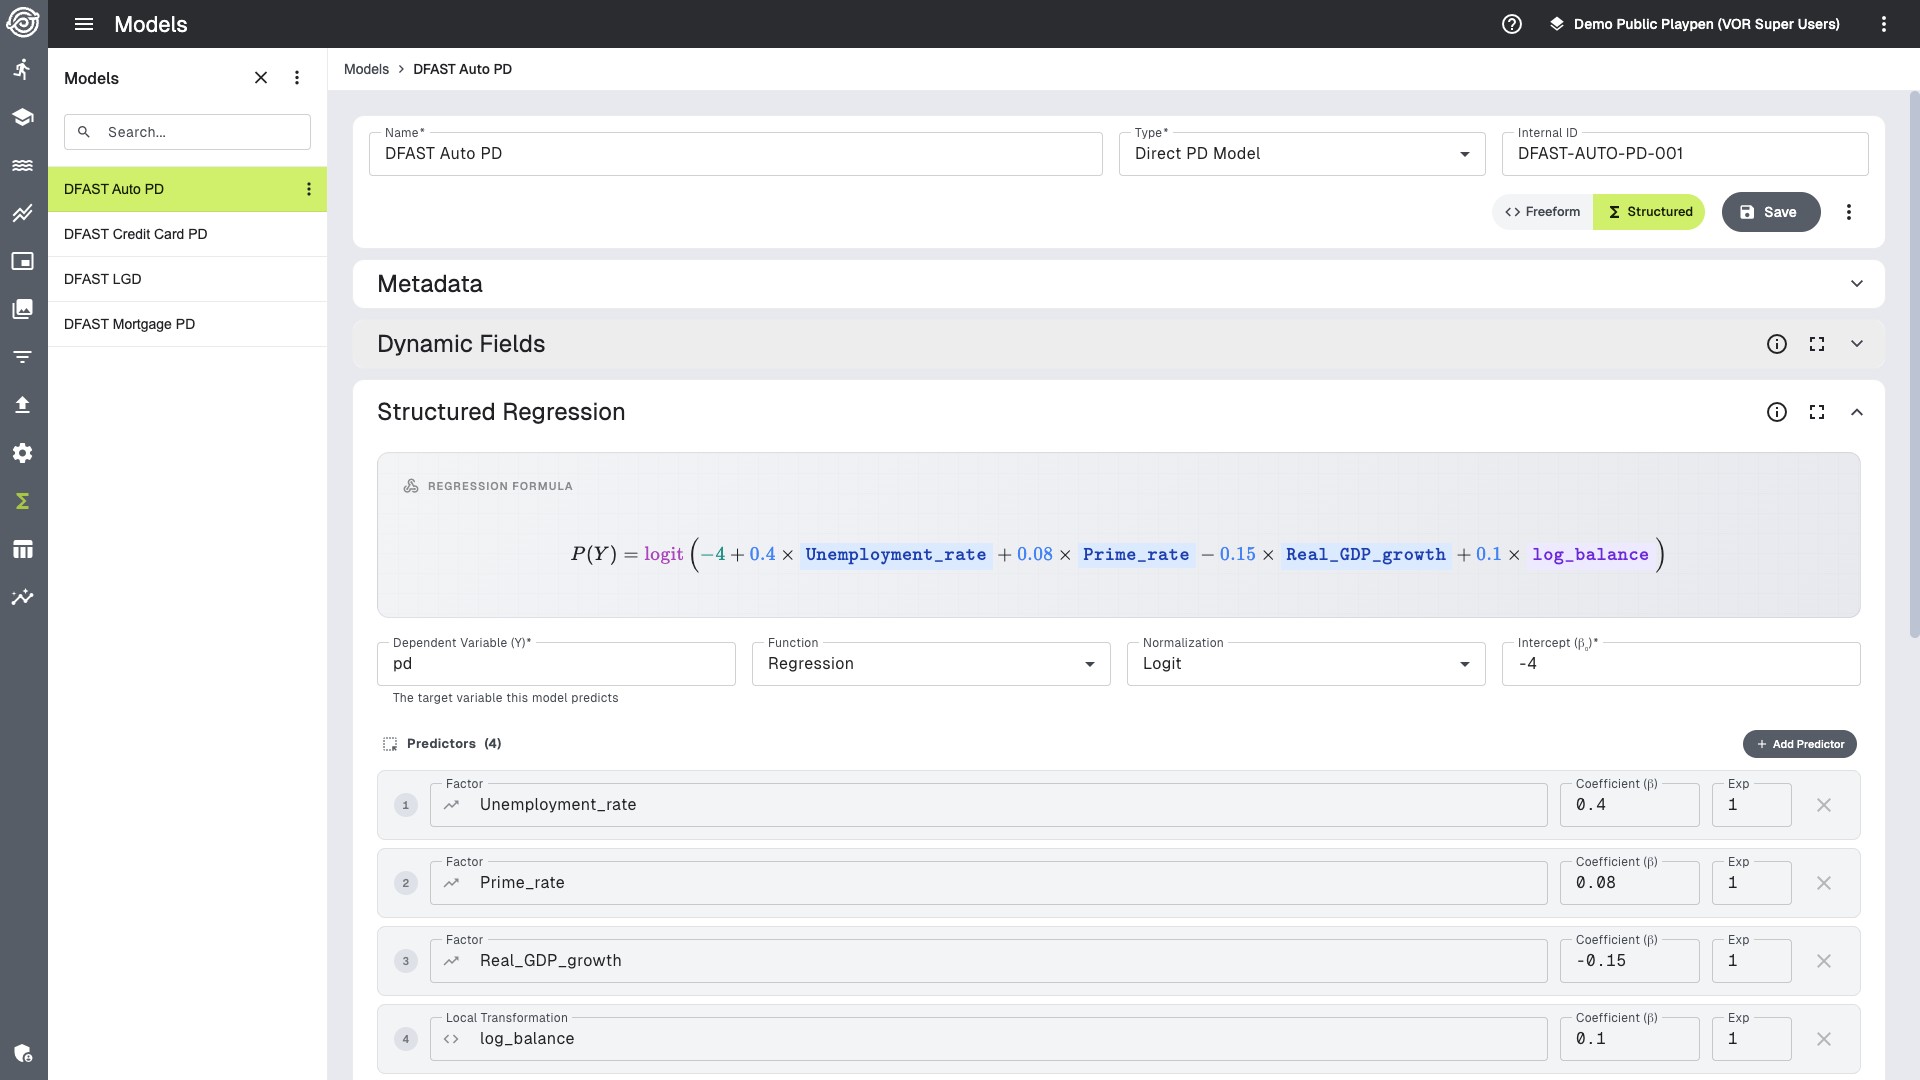This screenshot has width=1920, height=1080.
Task: Click the Add Predictor button
Action: (1799, 744)
